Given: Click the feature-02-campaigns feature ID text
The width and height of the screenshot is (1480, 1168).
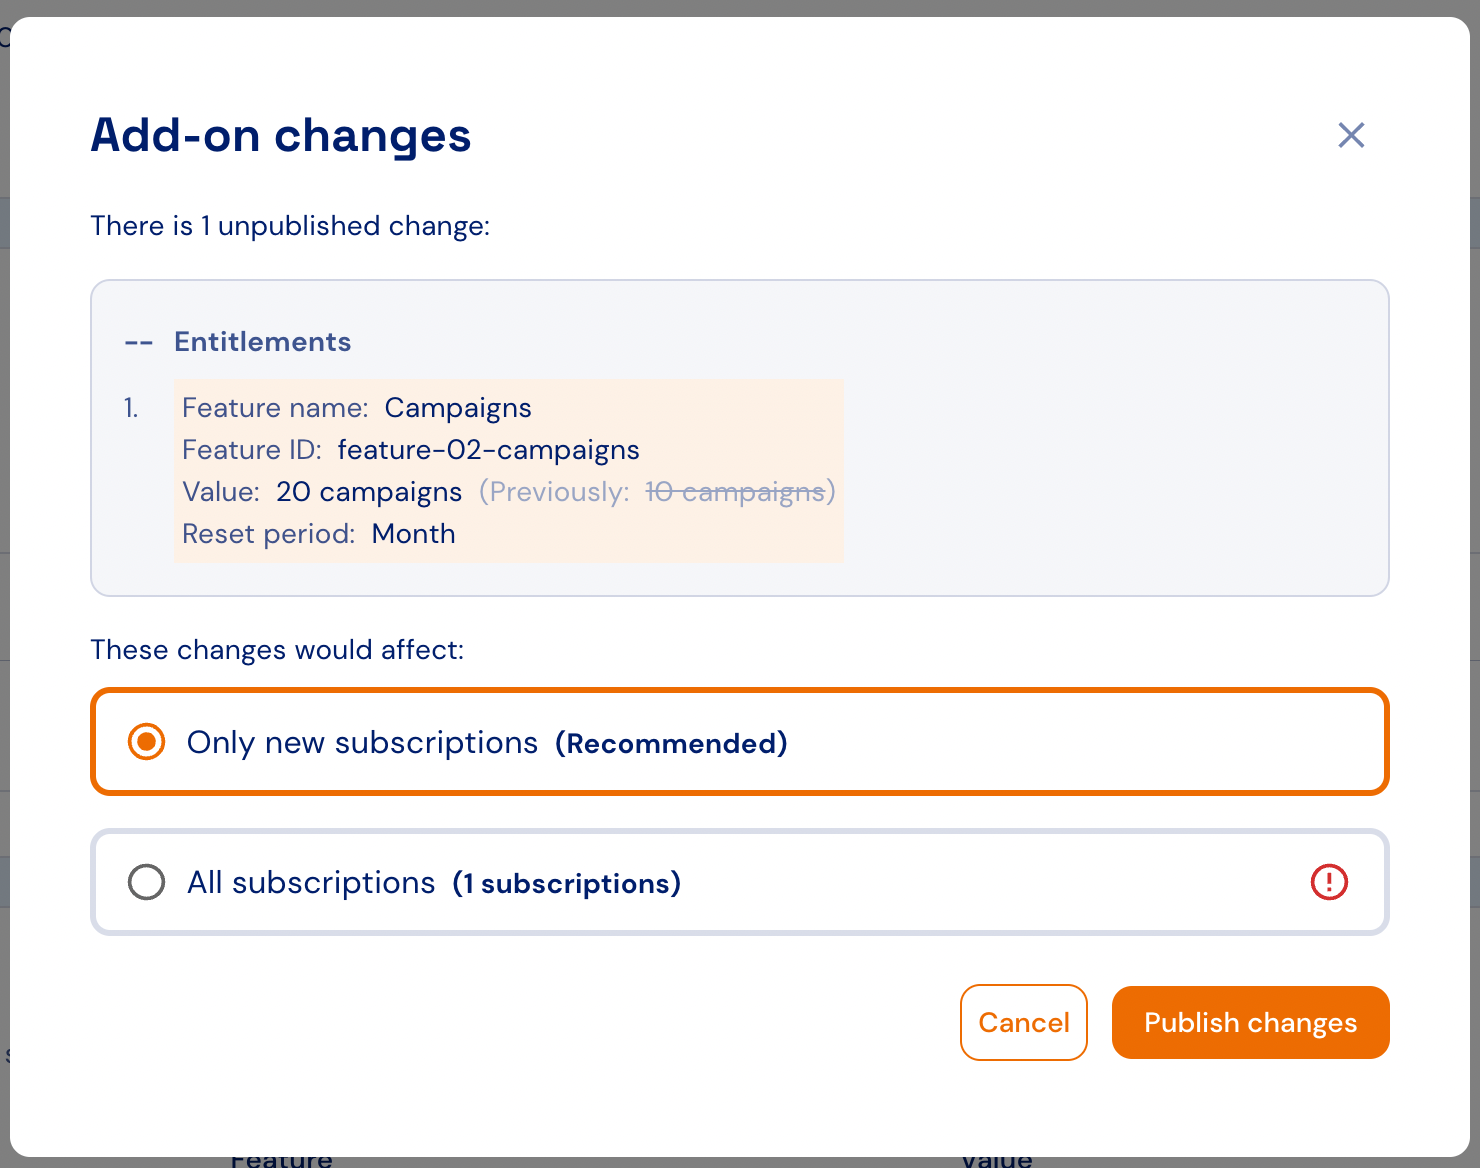Looking at the screenshot, I should tap(488, 450).
